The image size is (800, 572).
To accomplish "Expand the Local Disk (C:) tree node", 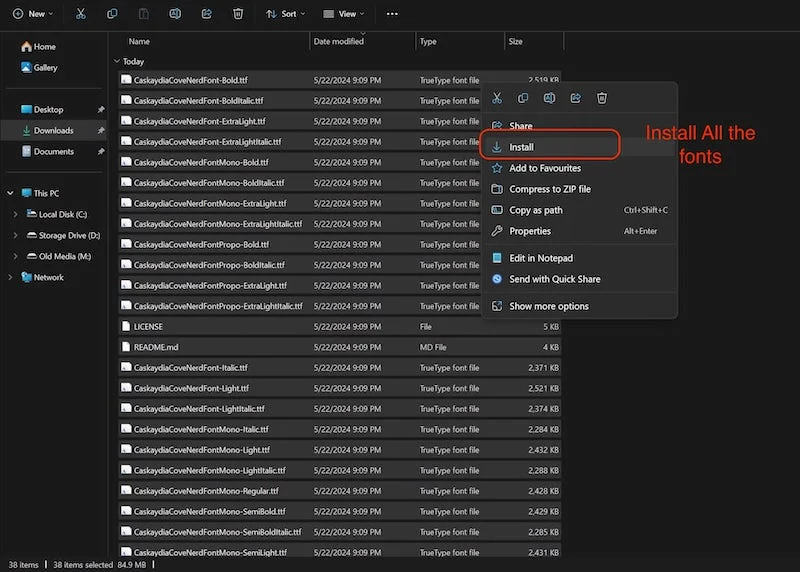I will click(15, 214).
